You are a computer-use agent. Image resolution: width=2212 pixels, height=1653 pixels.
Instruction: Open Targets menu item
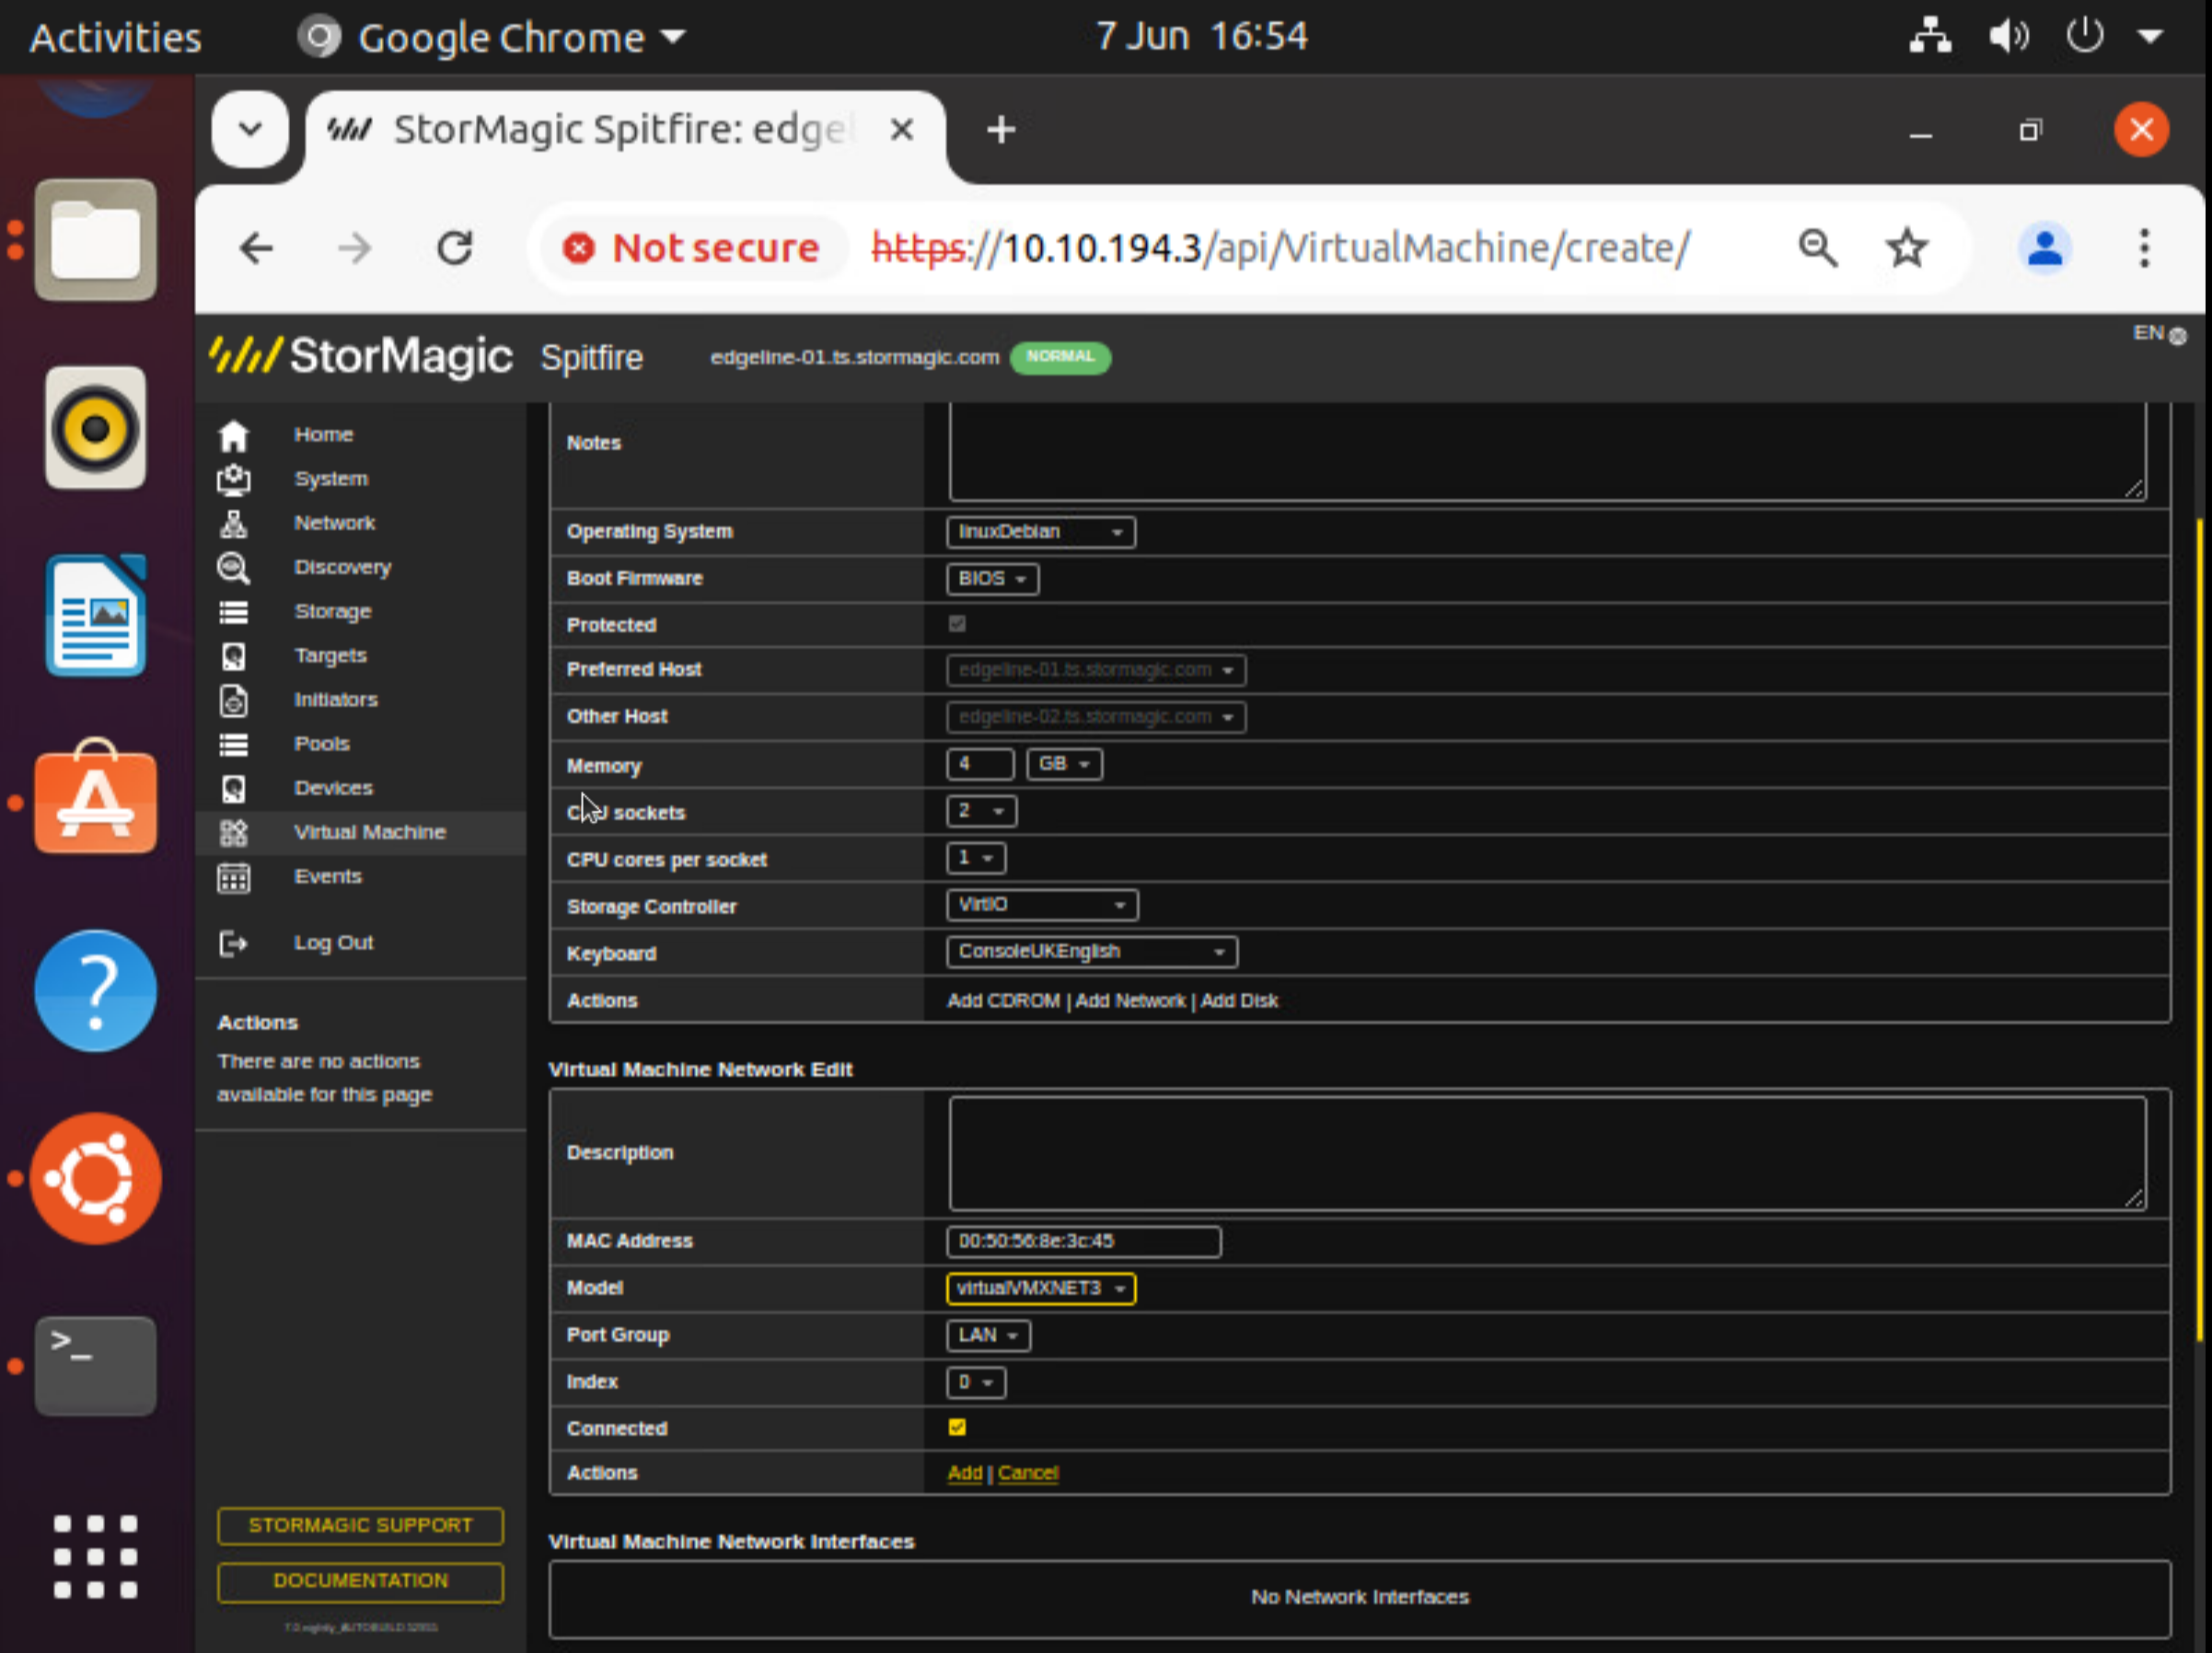[330, 656]
